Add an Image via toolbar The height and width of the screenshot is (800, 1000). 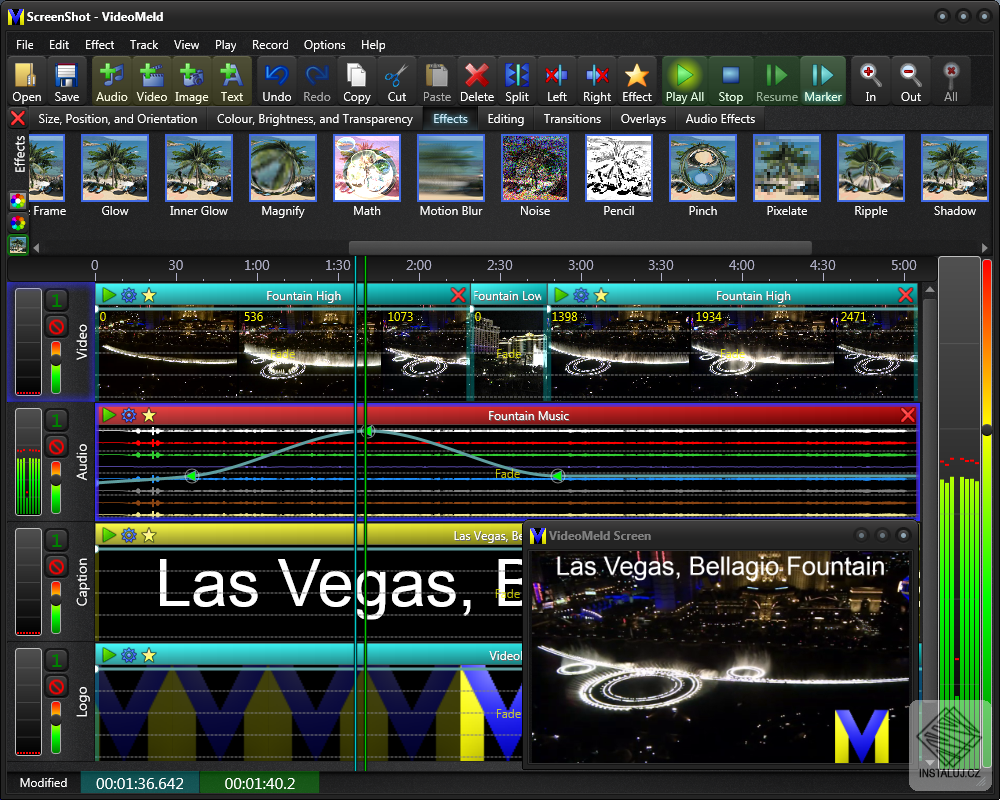coord(191,81)
